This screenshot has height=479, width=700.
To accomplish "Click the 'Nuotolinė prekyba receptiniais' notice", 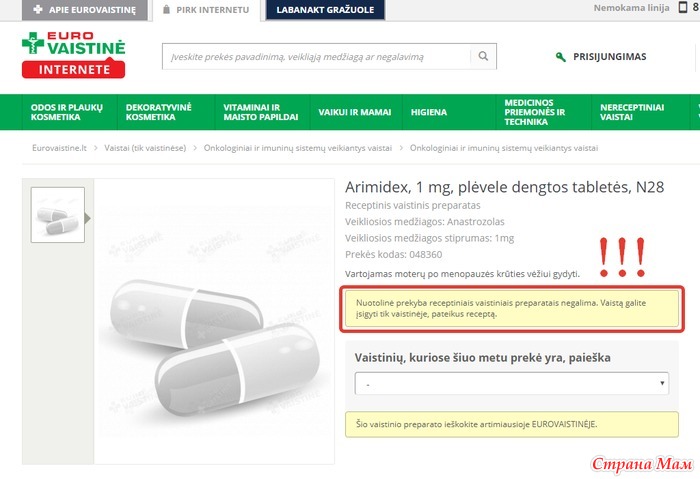I will pos(512,308).
